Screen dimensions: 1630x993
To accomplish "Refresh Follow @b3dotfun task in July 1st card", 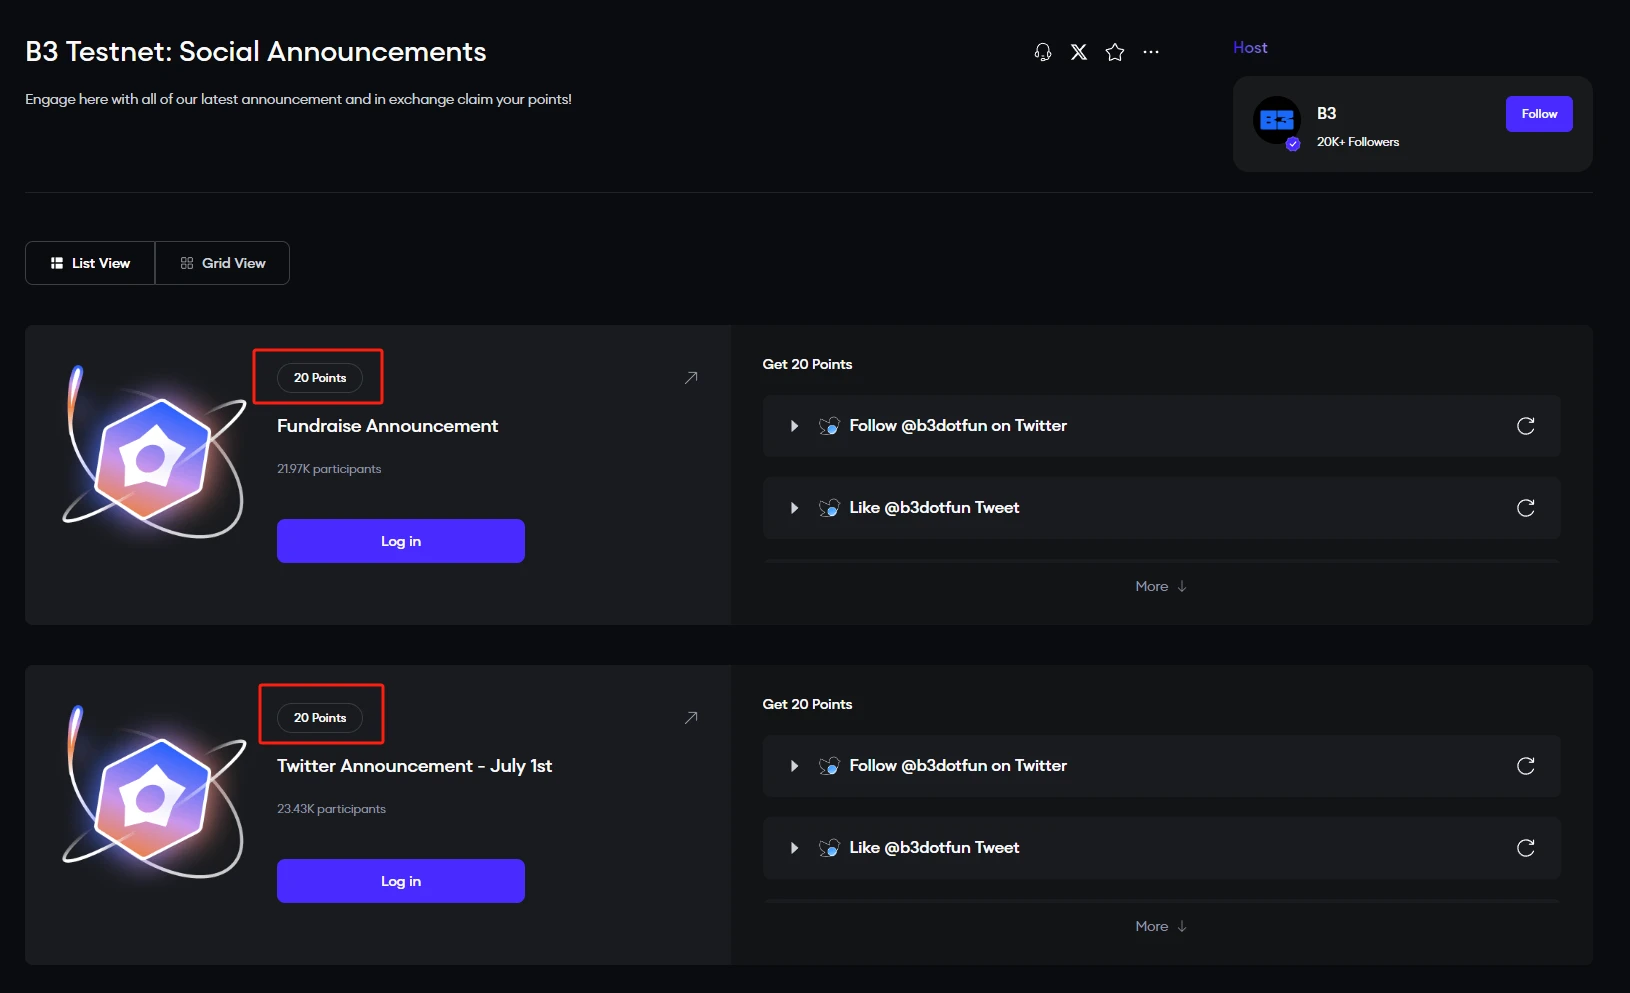I will point(1525,766).
